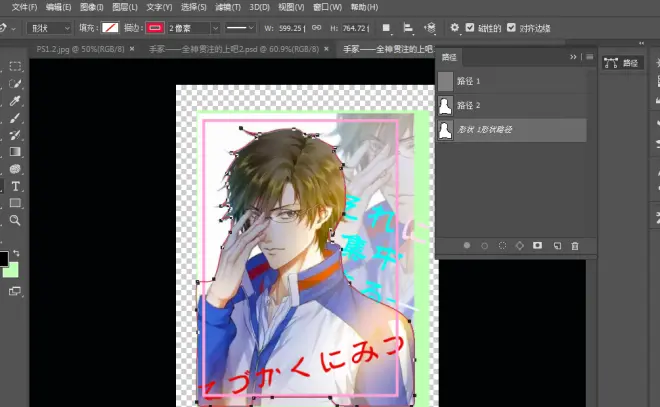Screen dimensions: 660x407
Task: Open the collapsed 路径 panel icon
Action: [x=621, y=63]
